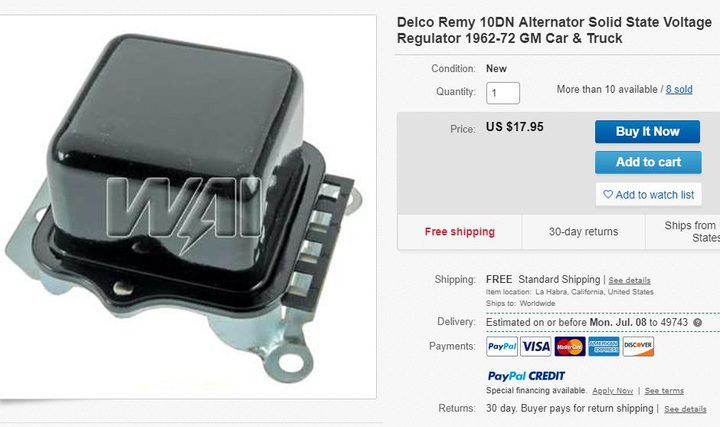
Task: Click the Quantity input field
Action: tap(503, 93)
